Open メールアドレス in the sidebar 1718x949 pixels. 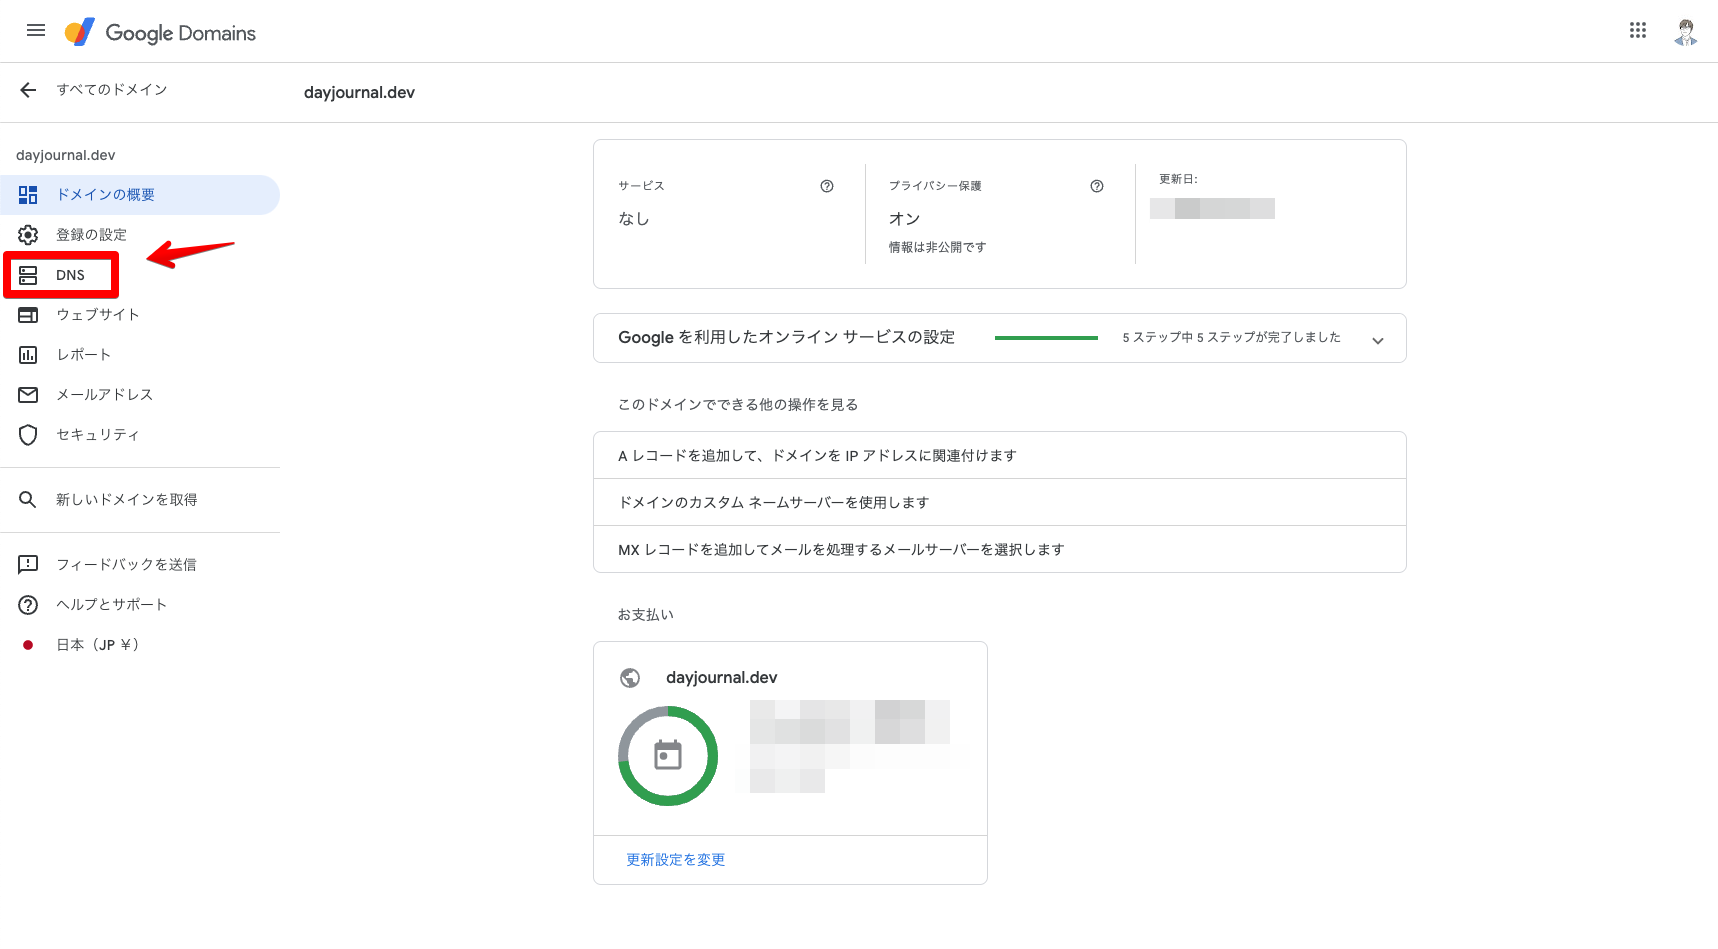[x=140, y=395]
